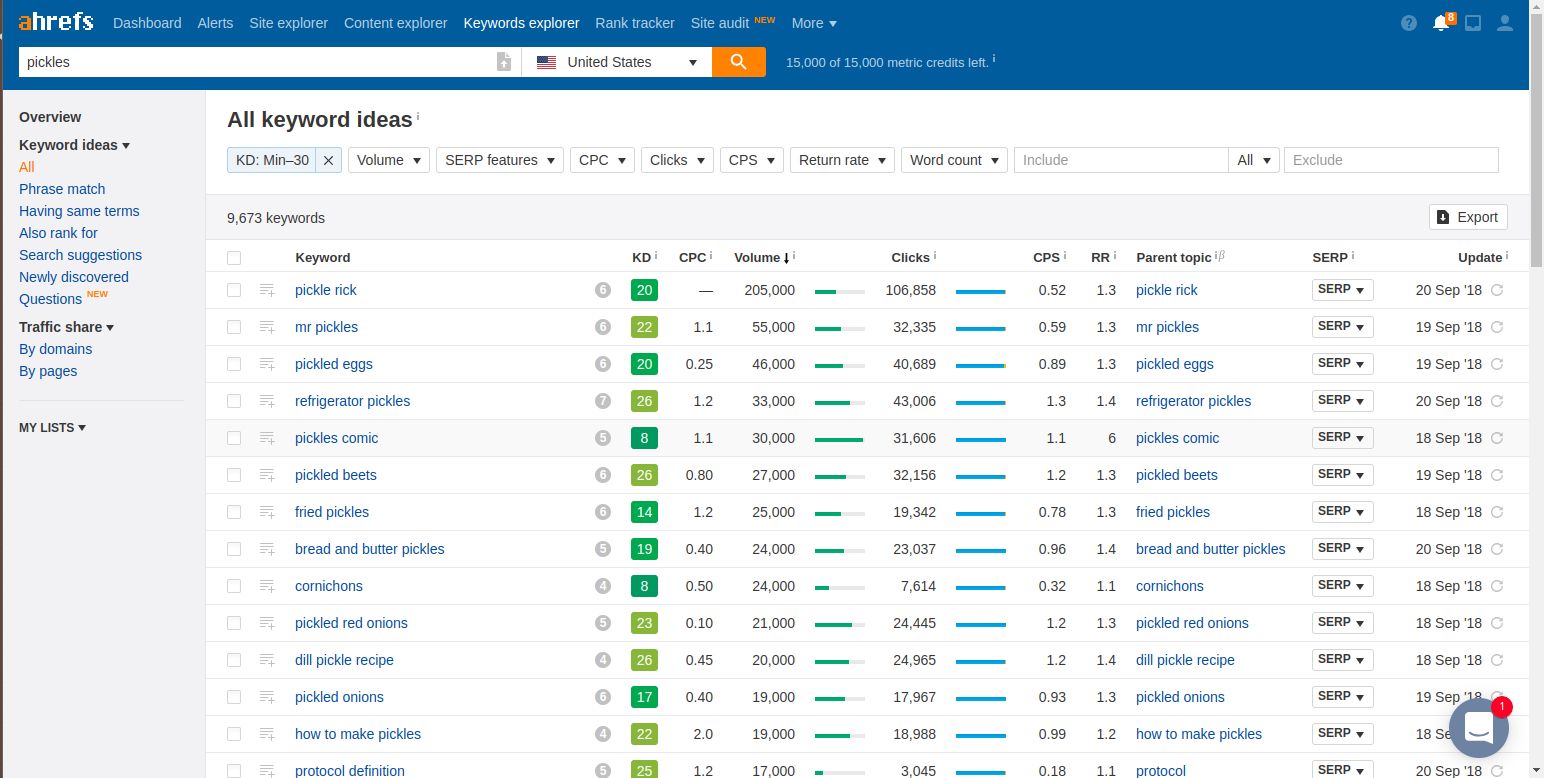Check the 'pickle rick' row checkbox

(x=234, y=290)
